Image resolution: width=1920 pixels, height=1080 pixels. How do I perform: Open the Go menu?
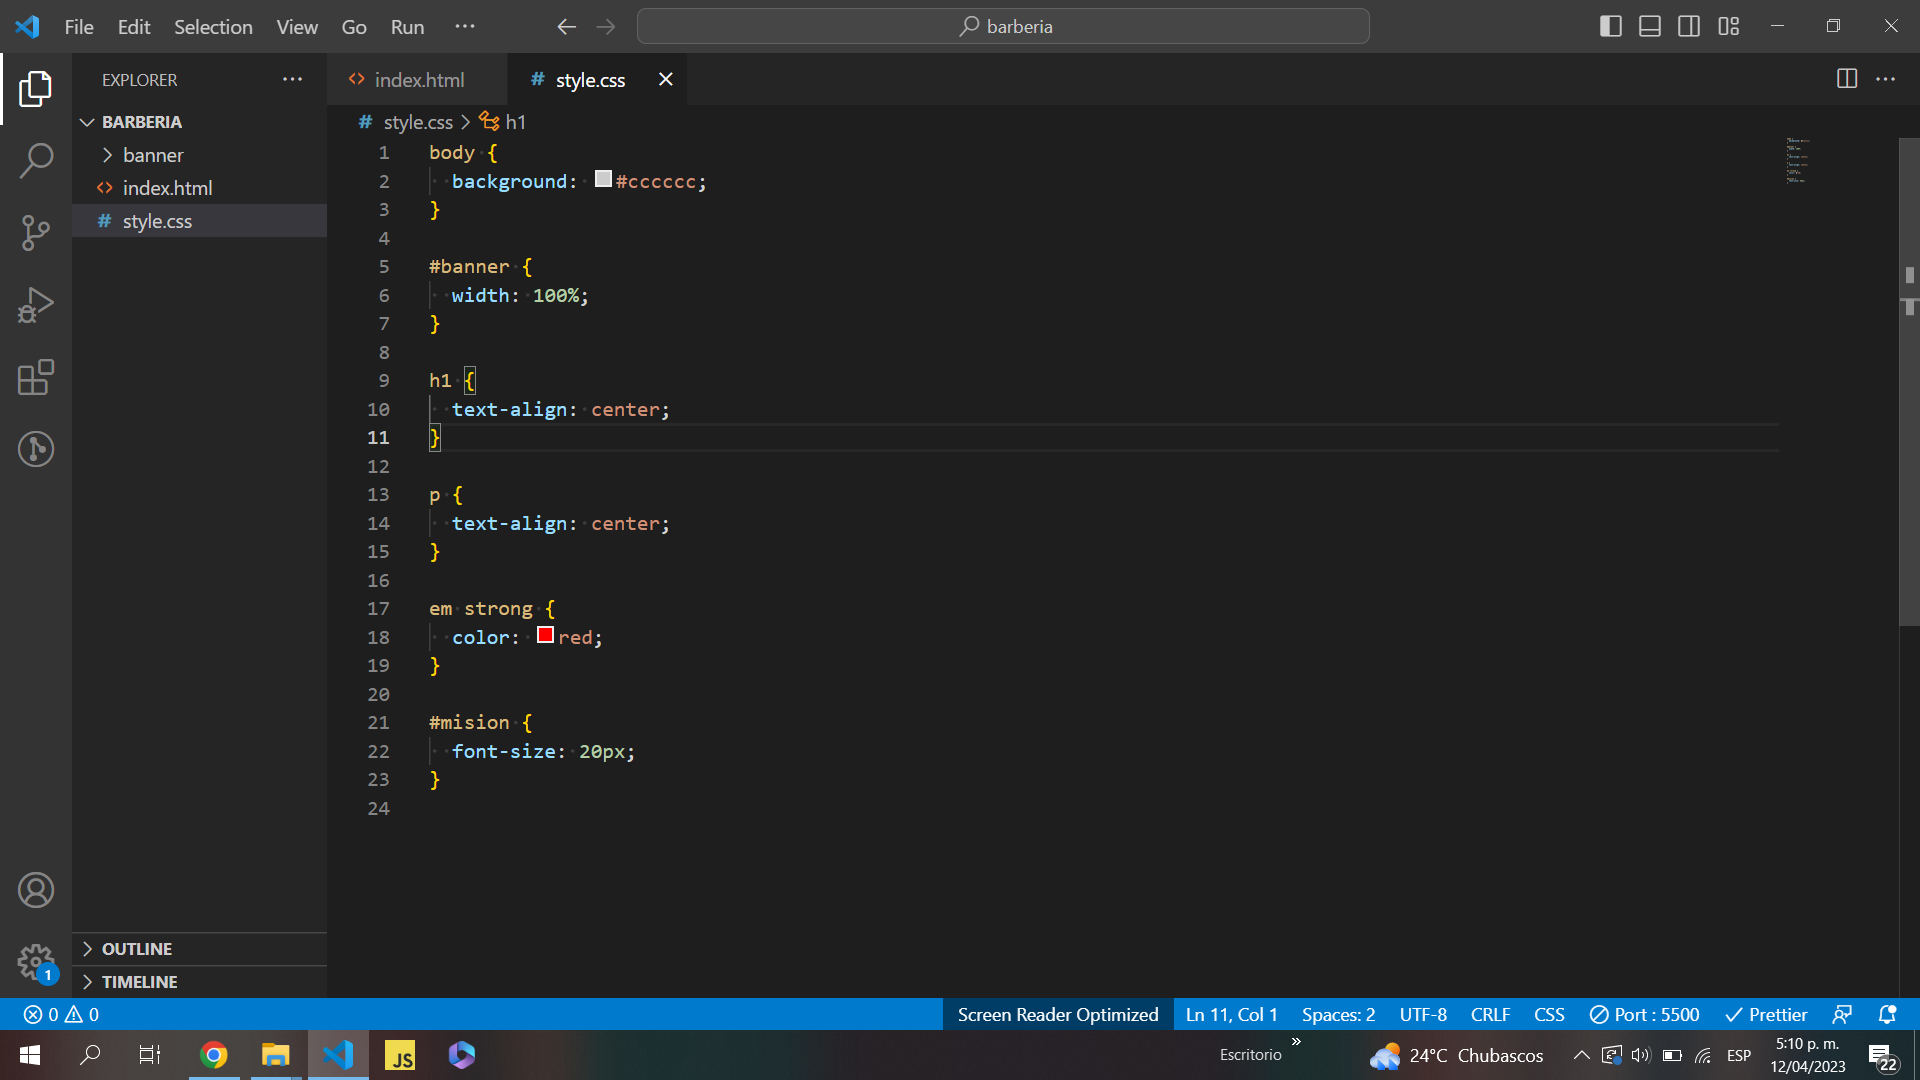(354, 26)
